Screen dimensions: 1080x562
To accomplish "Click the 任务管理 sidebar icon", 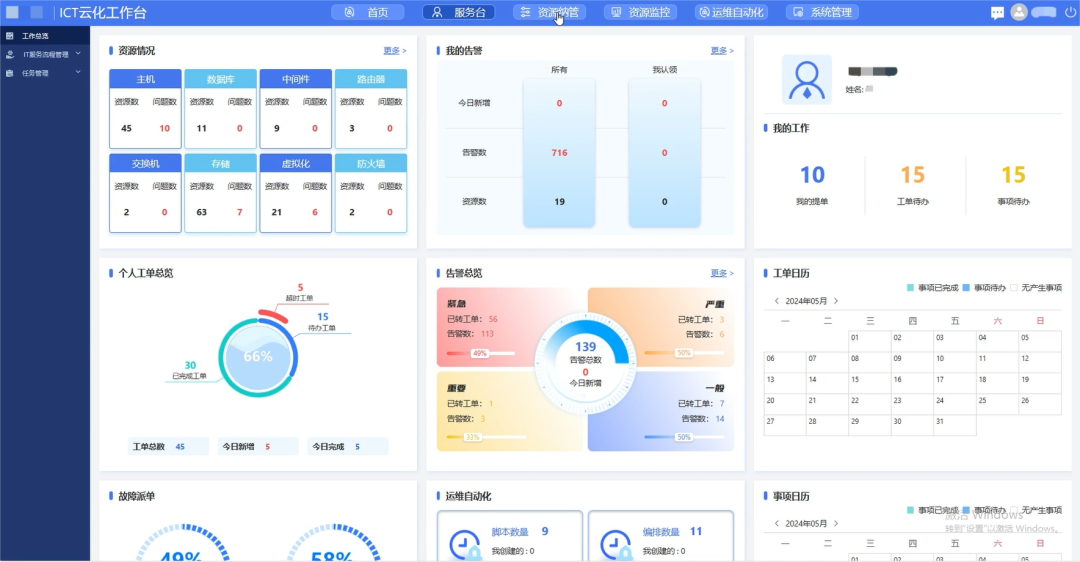I will [10, 73].
